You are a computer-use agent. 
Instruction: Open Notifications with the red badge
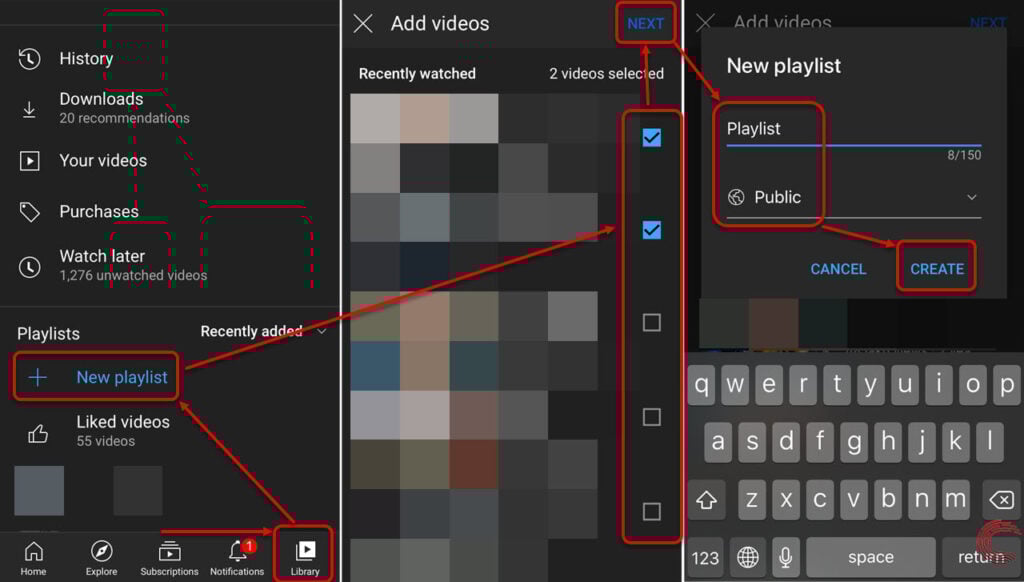[237, 558]
